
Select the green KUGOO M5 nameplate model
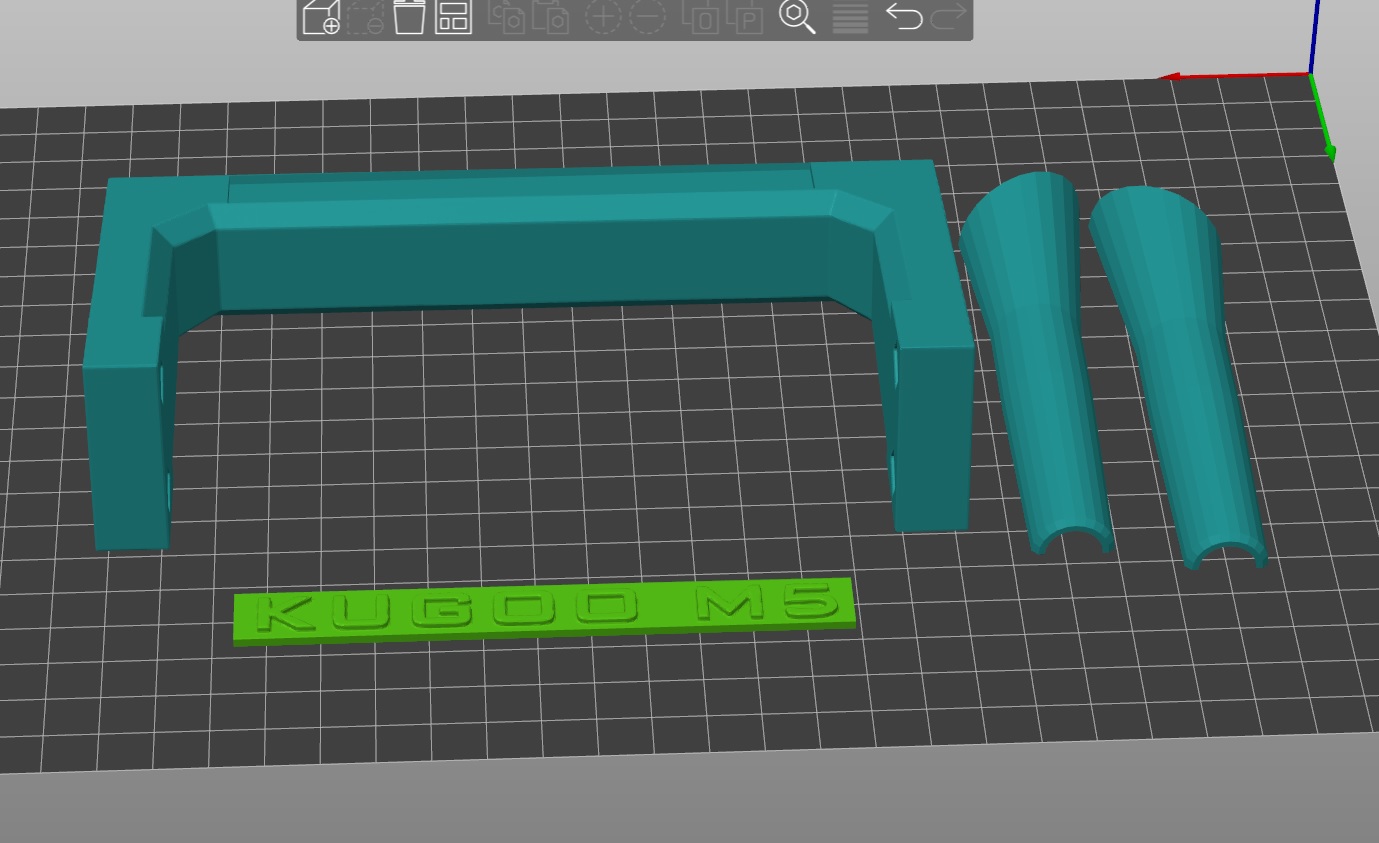544,612
